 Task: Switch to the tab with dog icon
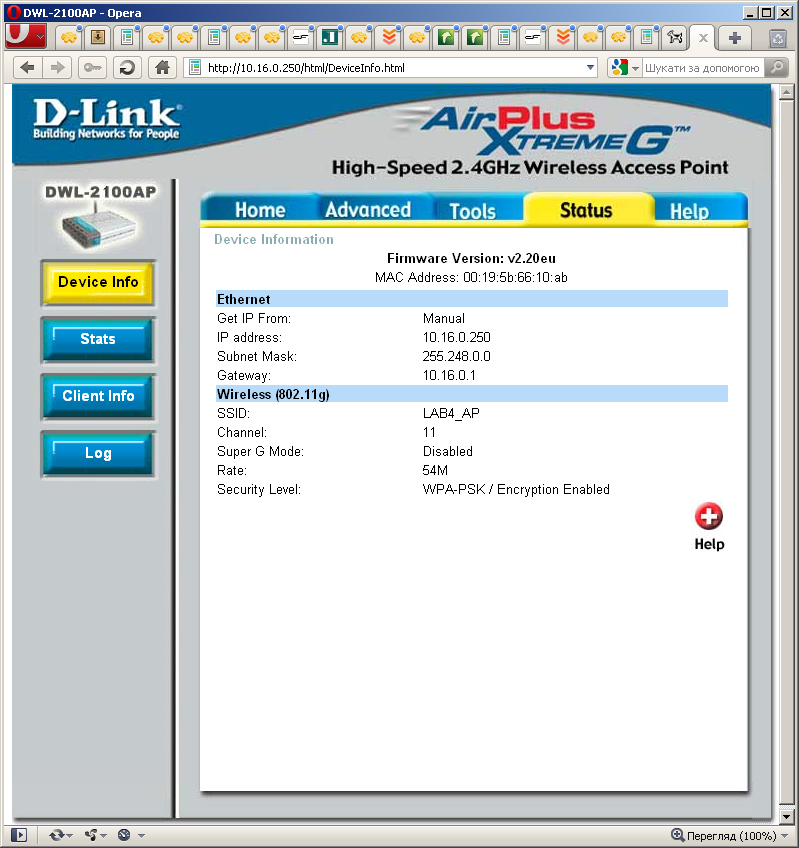click(x=674, y=37)
